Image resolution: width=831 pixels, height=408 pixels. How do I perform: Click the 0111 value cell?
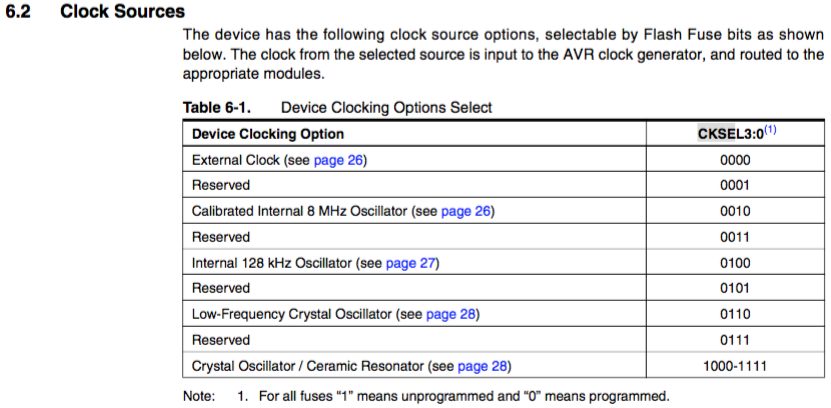pos(735,340)
